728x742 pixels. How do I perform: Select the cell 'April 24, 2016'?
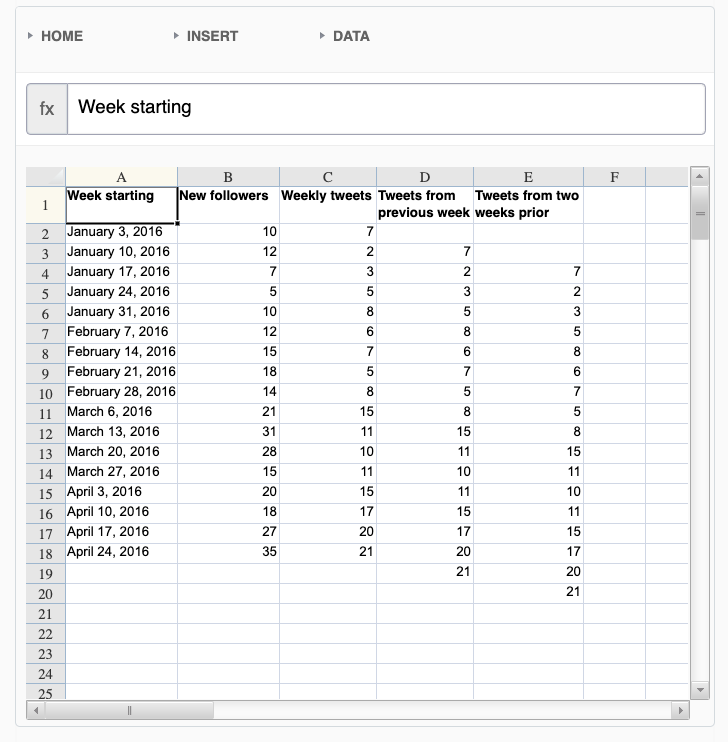pyautogui.click(x=122, y=554)
